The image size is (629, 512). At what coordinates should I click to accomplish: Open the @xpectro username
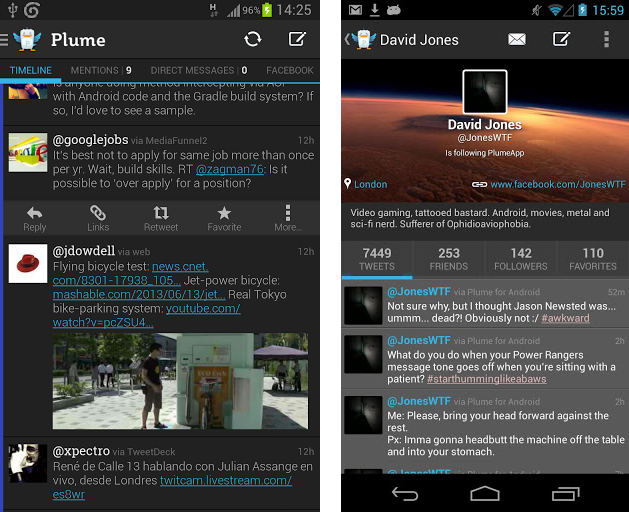click(x=81, y=451)
